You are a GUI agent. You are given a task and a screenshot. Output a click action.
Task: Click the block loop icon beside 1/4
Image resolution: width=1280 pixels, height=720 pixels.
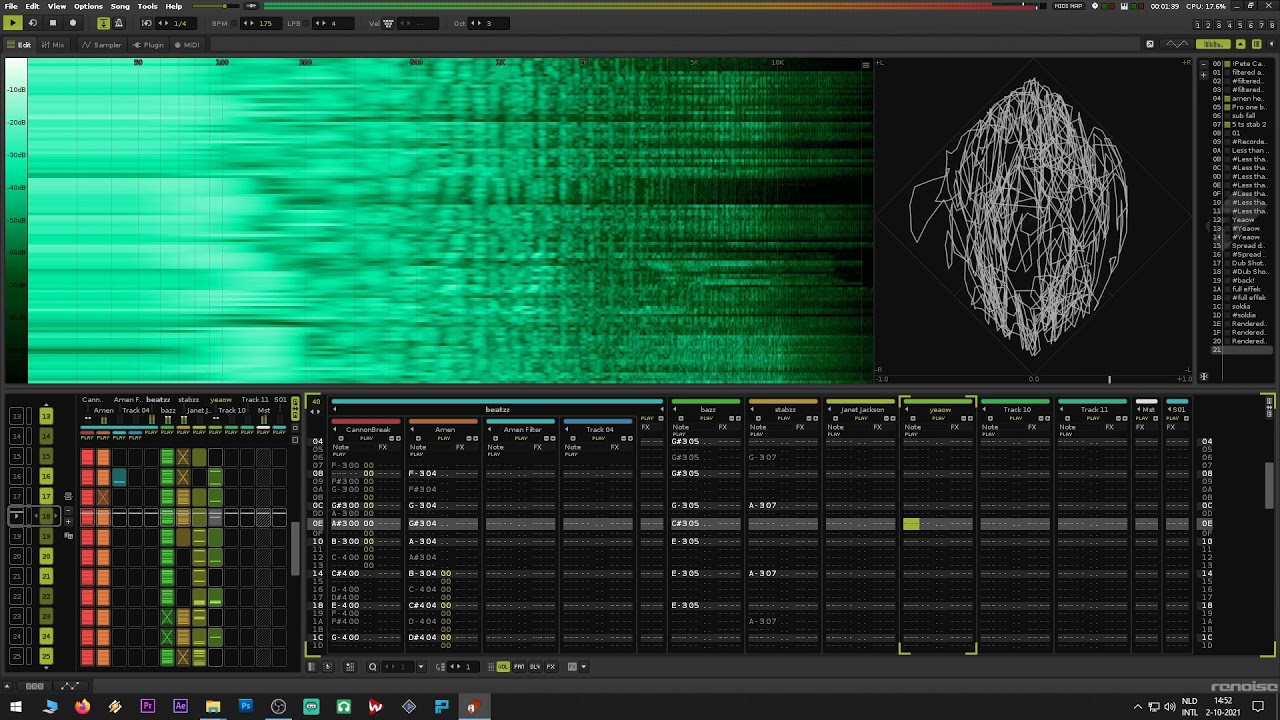pyautogui.click(x=147, y=22)
